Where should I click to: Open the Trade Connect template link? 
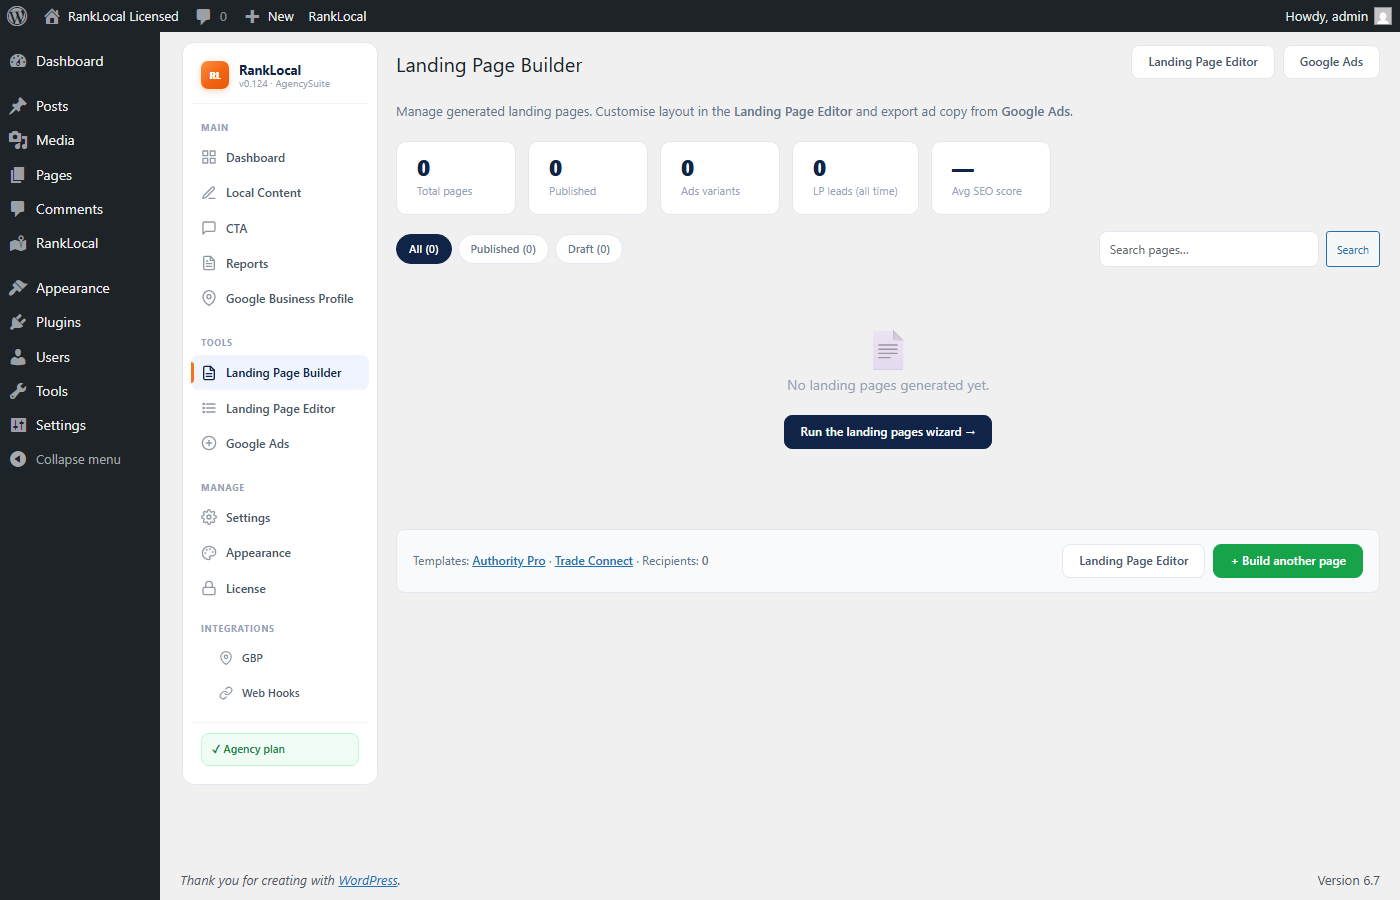(594, 561)
